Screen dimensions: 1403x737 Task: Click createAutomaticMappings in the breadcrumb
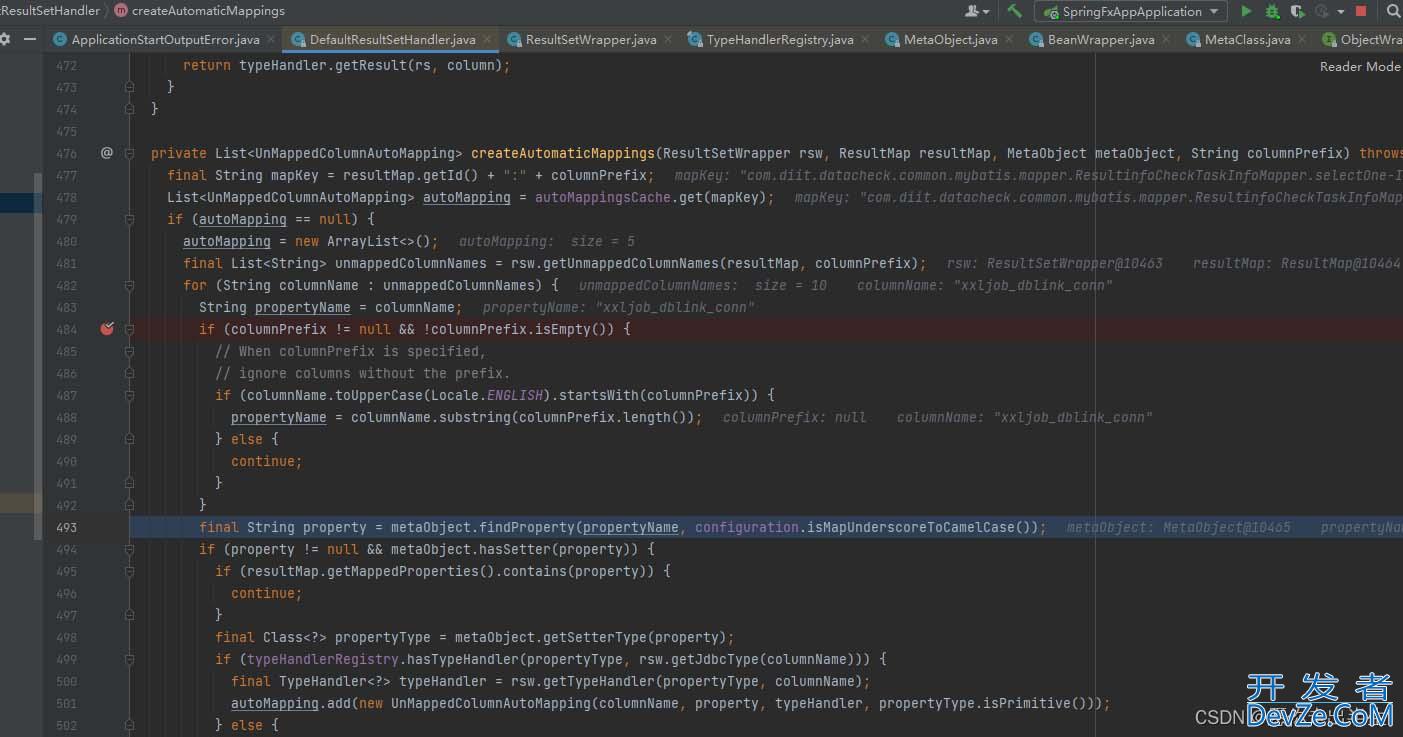coord(208,11)
